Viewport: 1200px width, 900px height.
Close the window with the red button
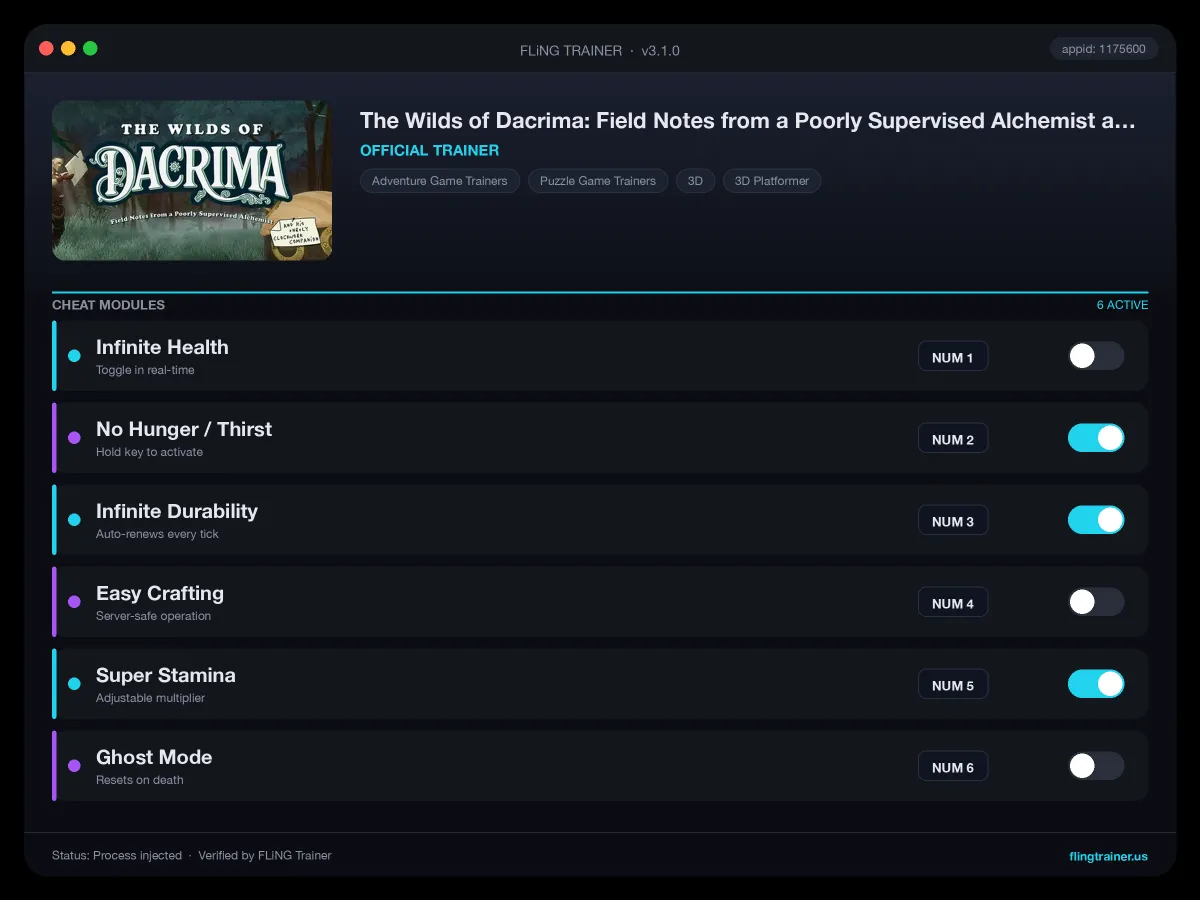point(46,48)
